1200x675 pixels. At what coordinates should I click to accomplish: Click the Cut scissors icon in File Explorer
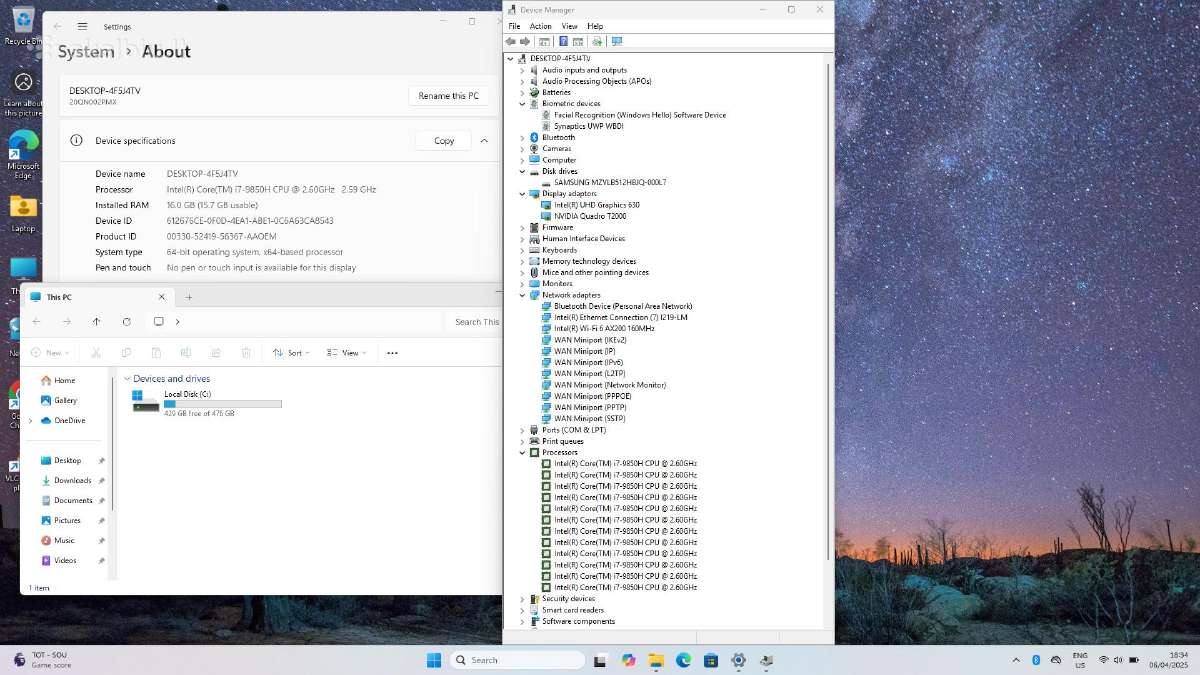point(96,353)
